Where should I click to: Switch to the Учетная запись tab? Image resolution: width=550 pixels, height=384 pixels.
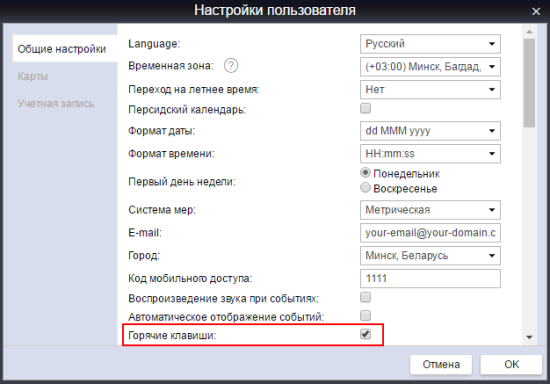[56, 103]
